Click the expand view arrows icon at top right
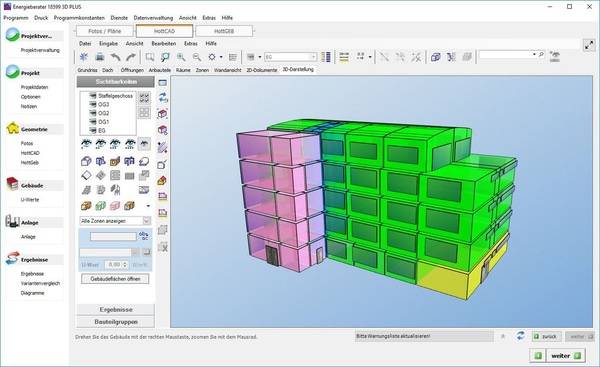Viewport: 600px width, 367px height. click(589, 45)
